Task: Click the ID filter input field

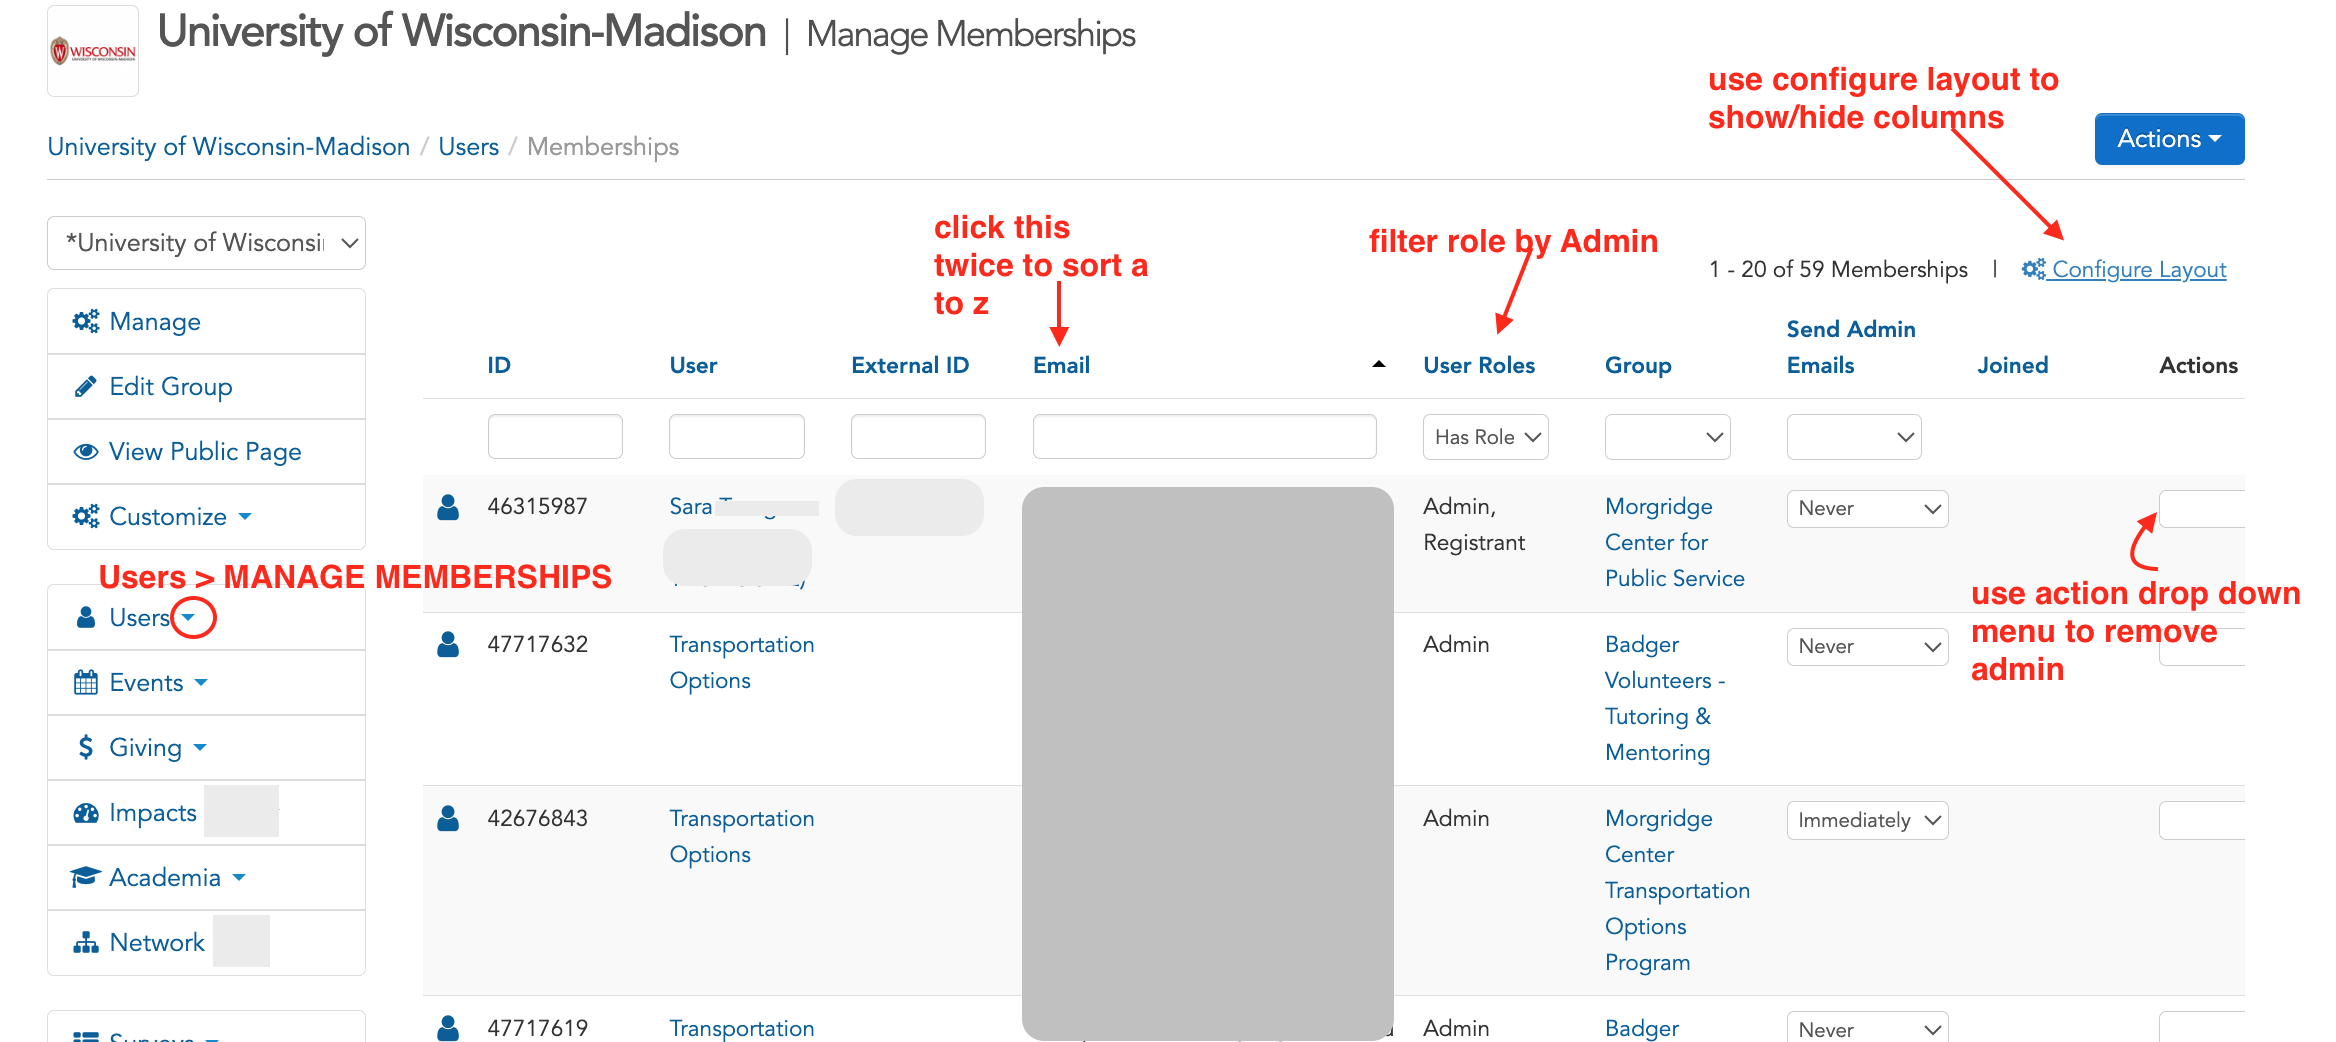Action: [555, 437]
